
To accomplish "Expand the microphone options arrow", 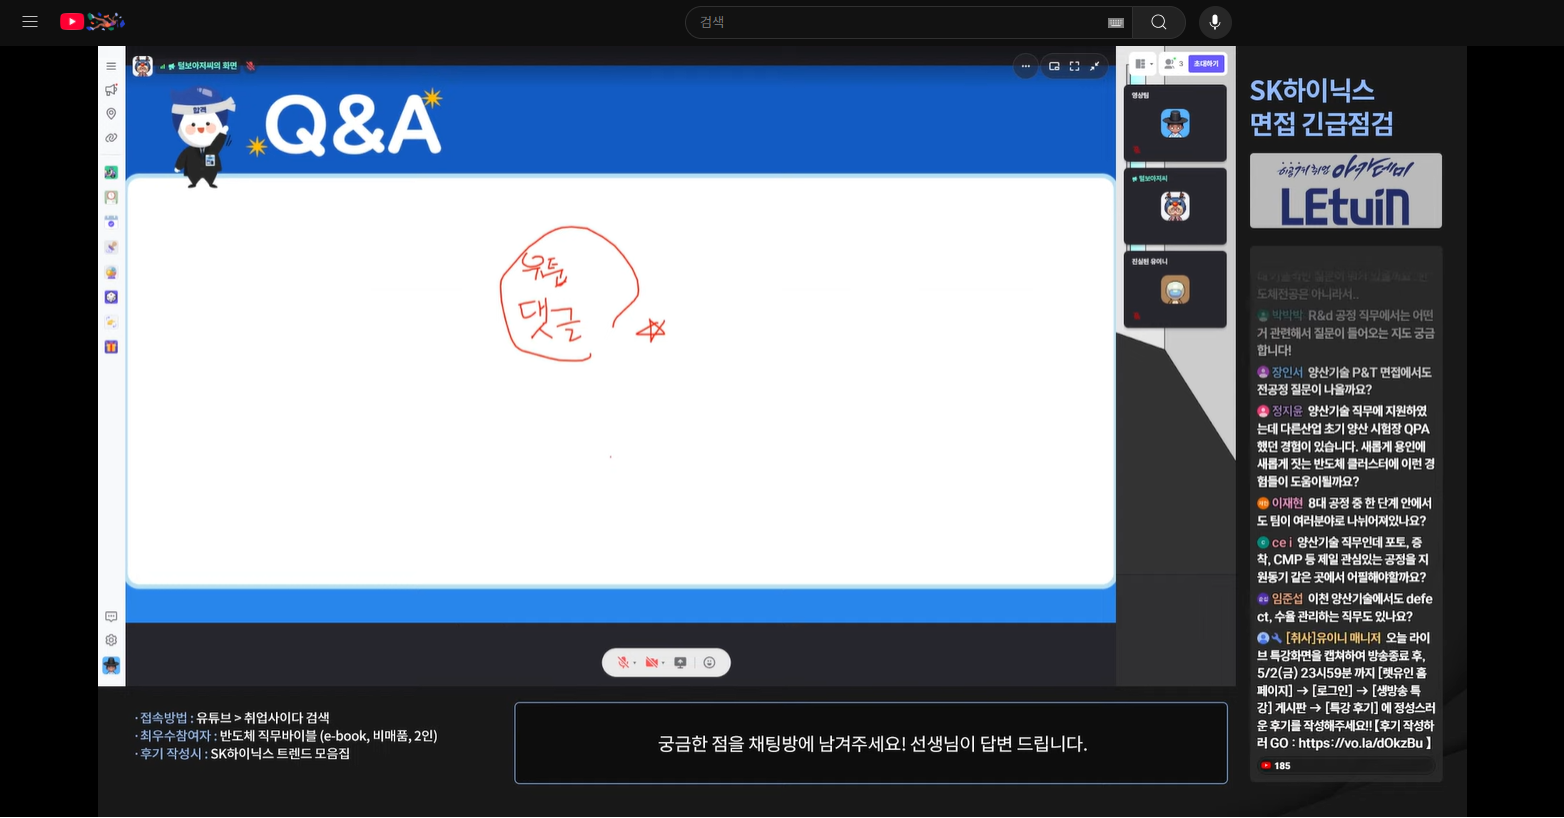I will click(x=634, y=663).
